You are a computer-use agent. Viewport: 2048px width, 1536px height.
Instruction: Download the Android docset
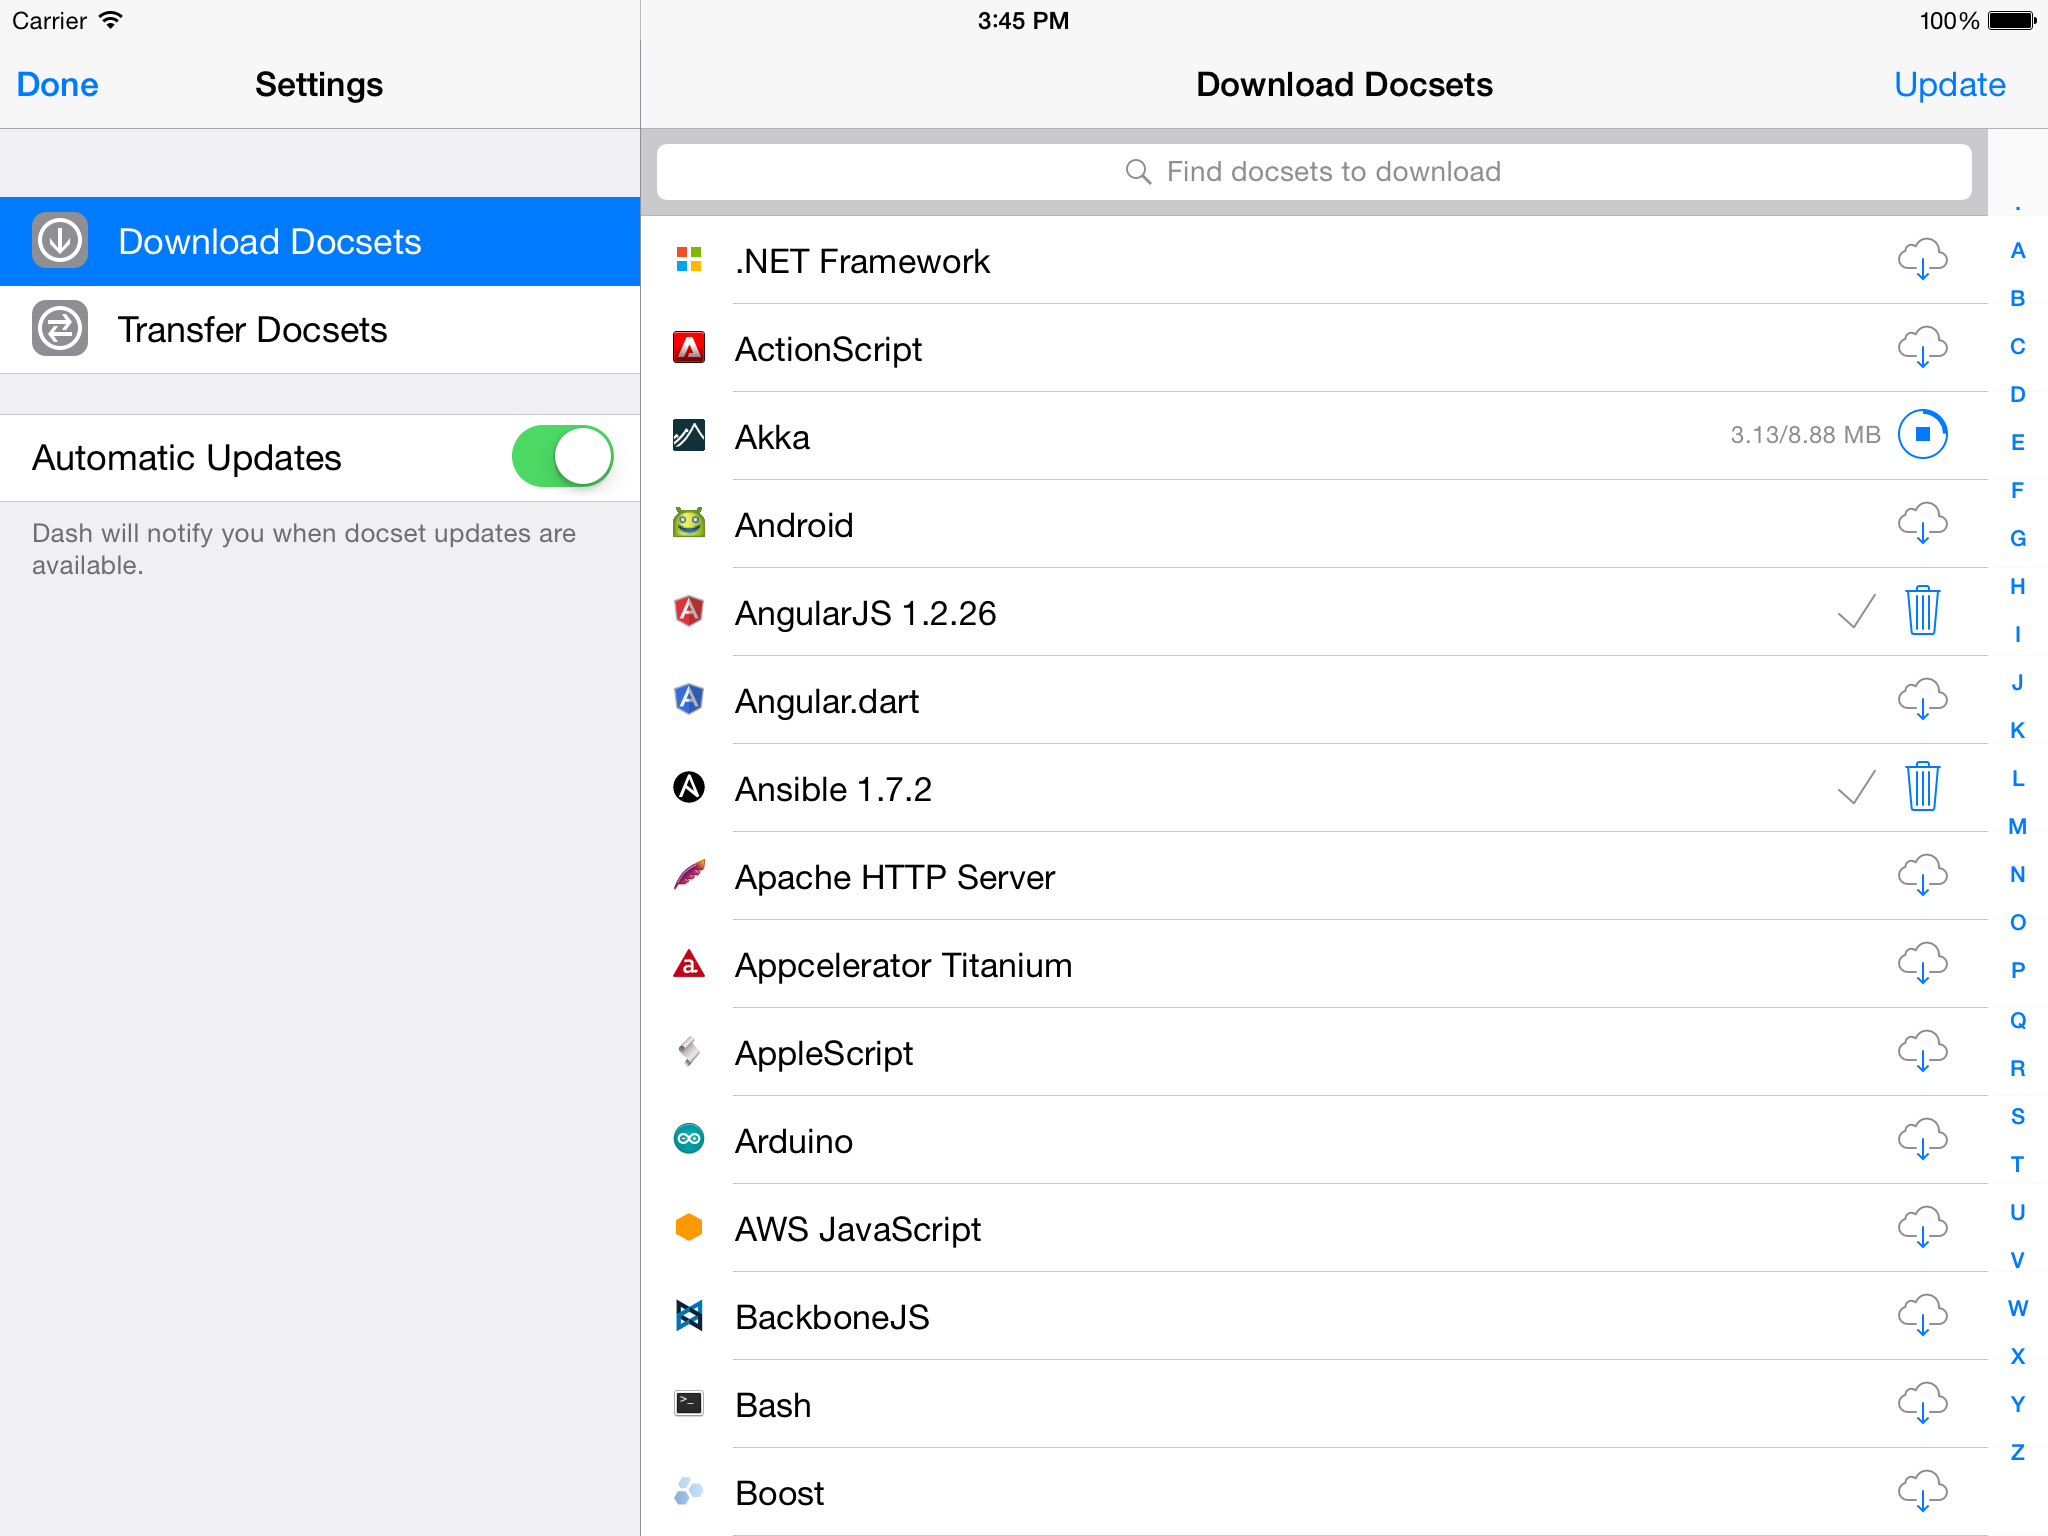point(1922,524)
